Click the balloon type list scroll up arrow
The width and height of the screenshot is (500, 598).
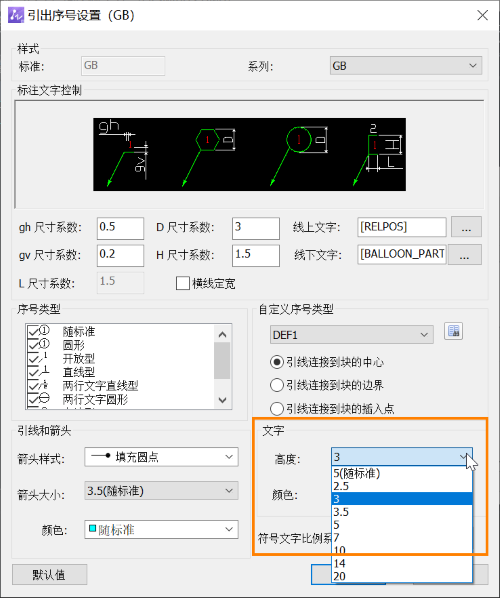coord(223,334)
